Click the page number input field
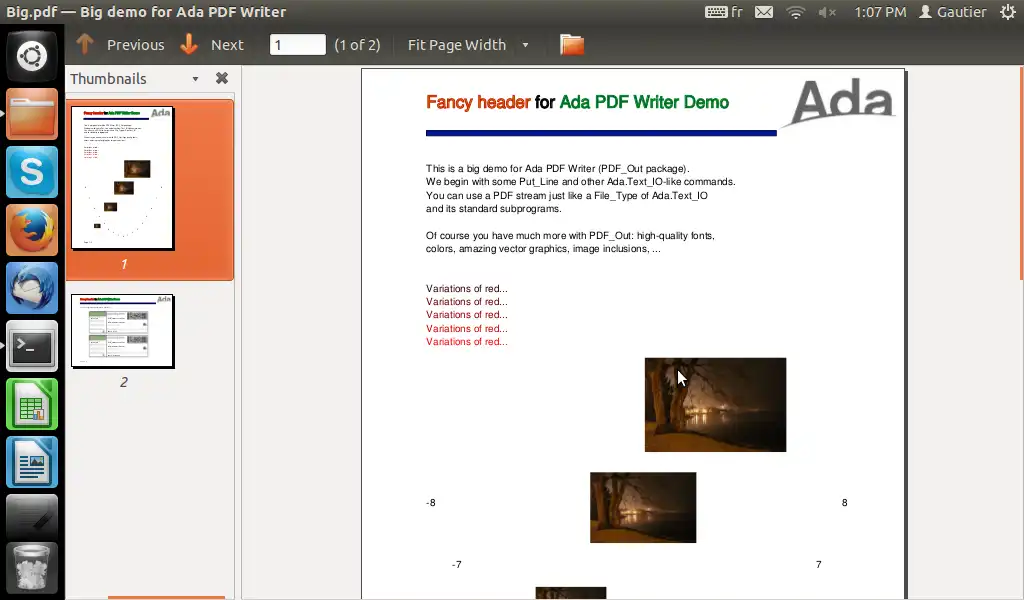The width and height of the screenshot is (1024, 600). (298, 44)
